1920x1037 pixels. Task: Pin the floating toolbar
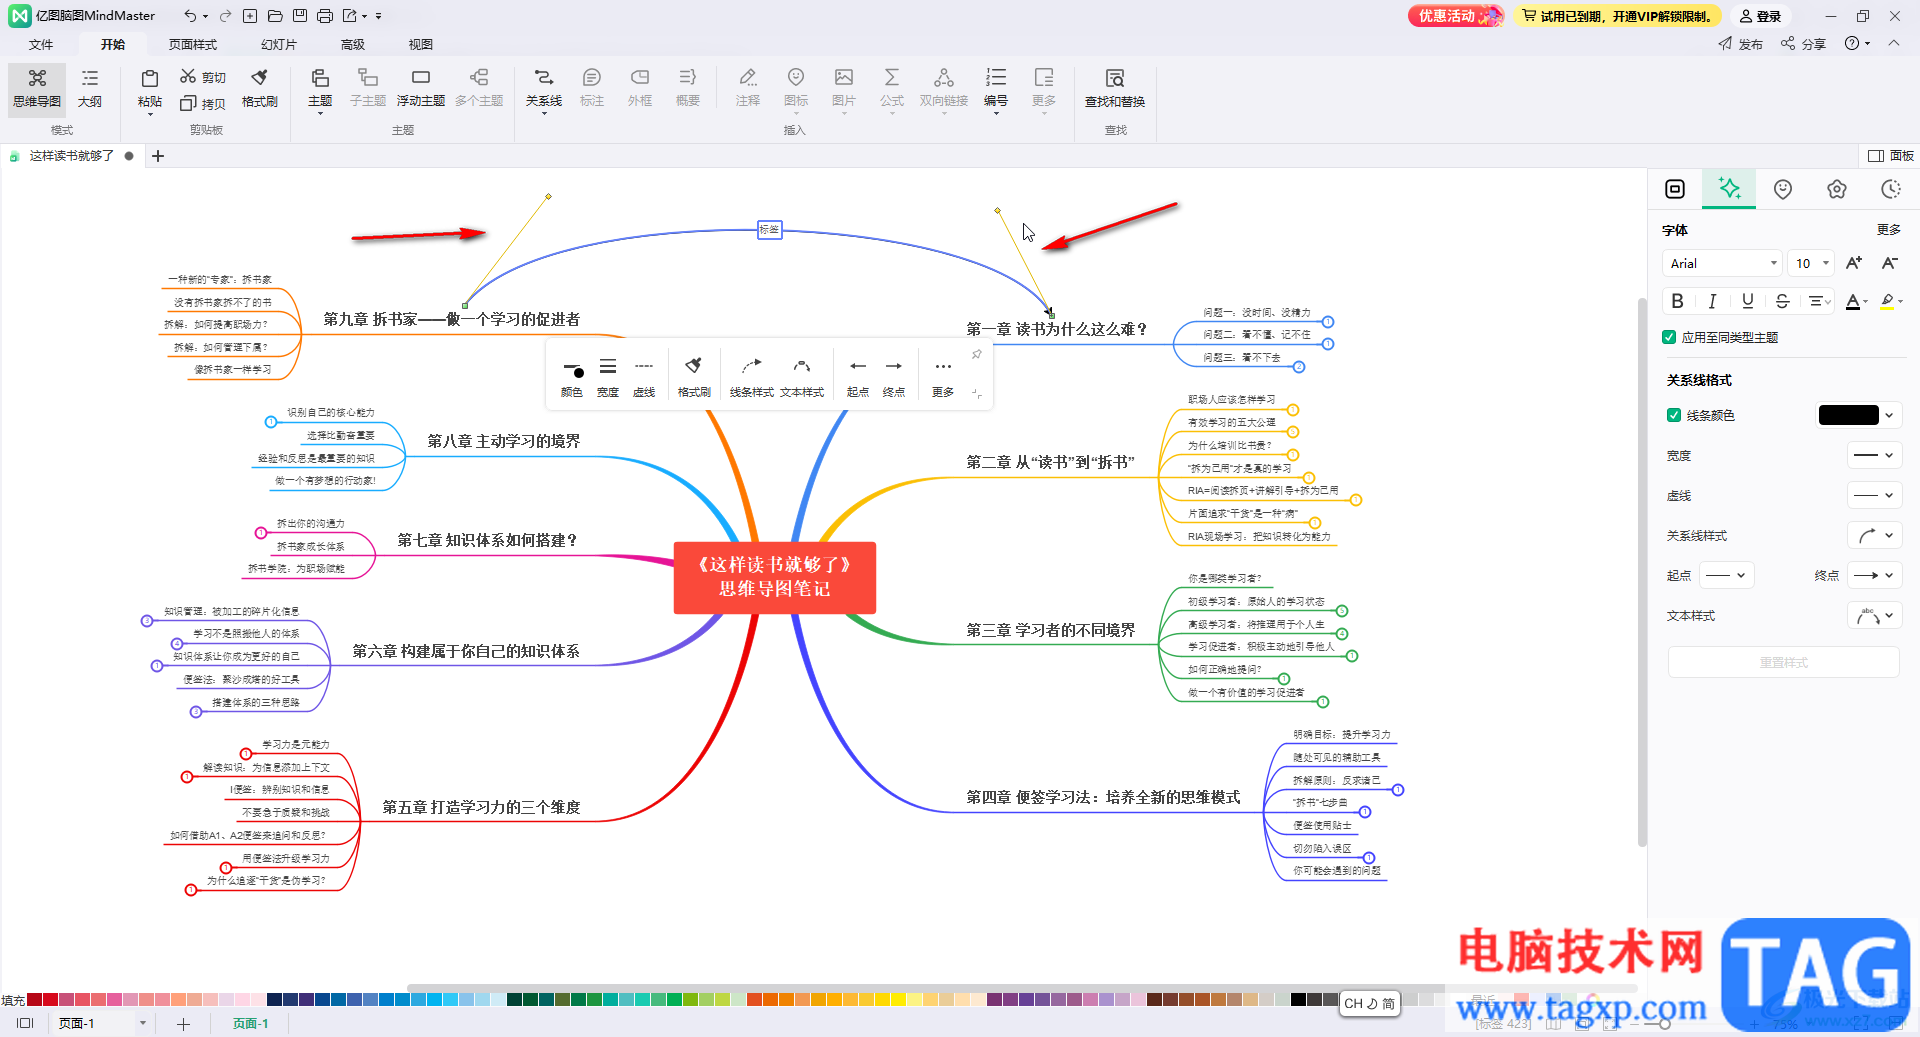point(977,354)
